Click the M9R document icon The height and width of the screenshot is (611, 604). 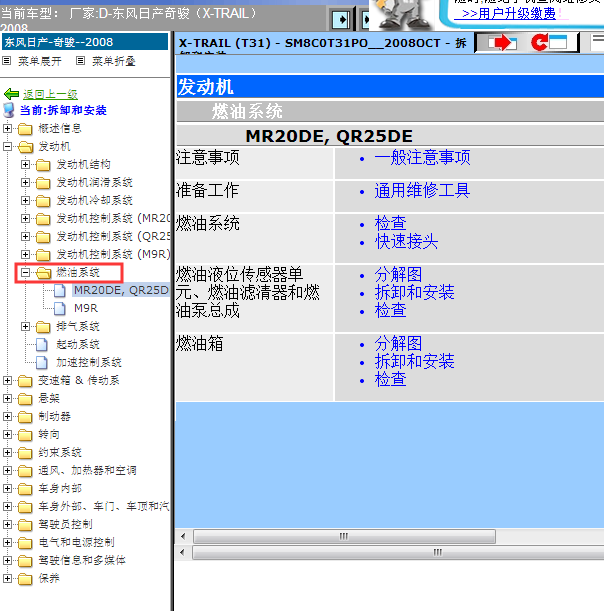(60, 308)
